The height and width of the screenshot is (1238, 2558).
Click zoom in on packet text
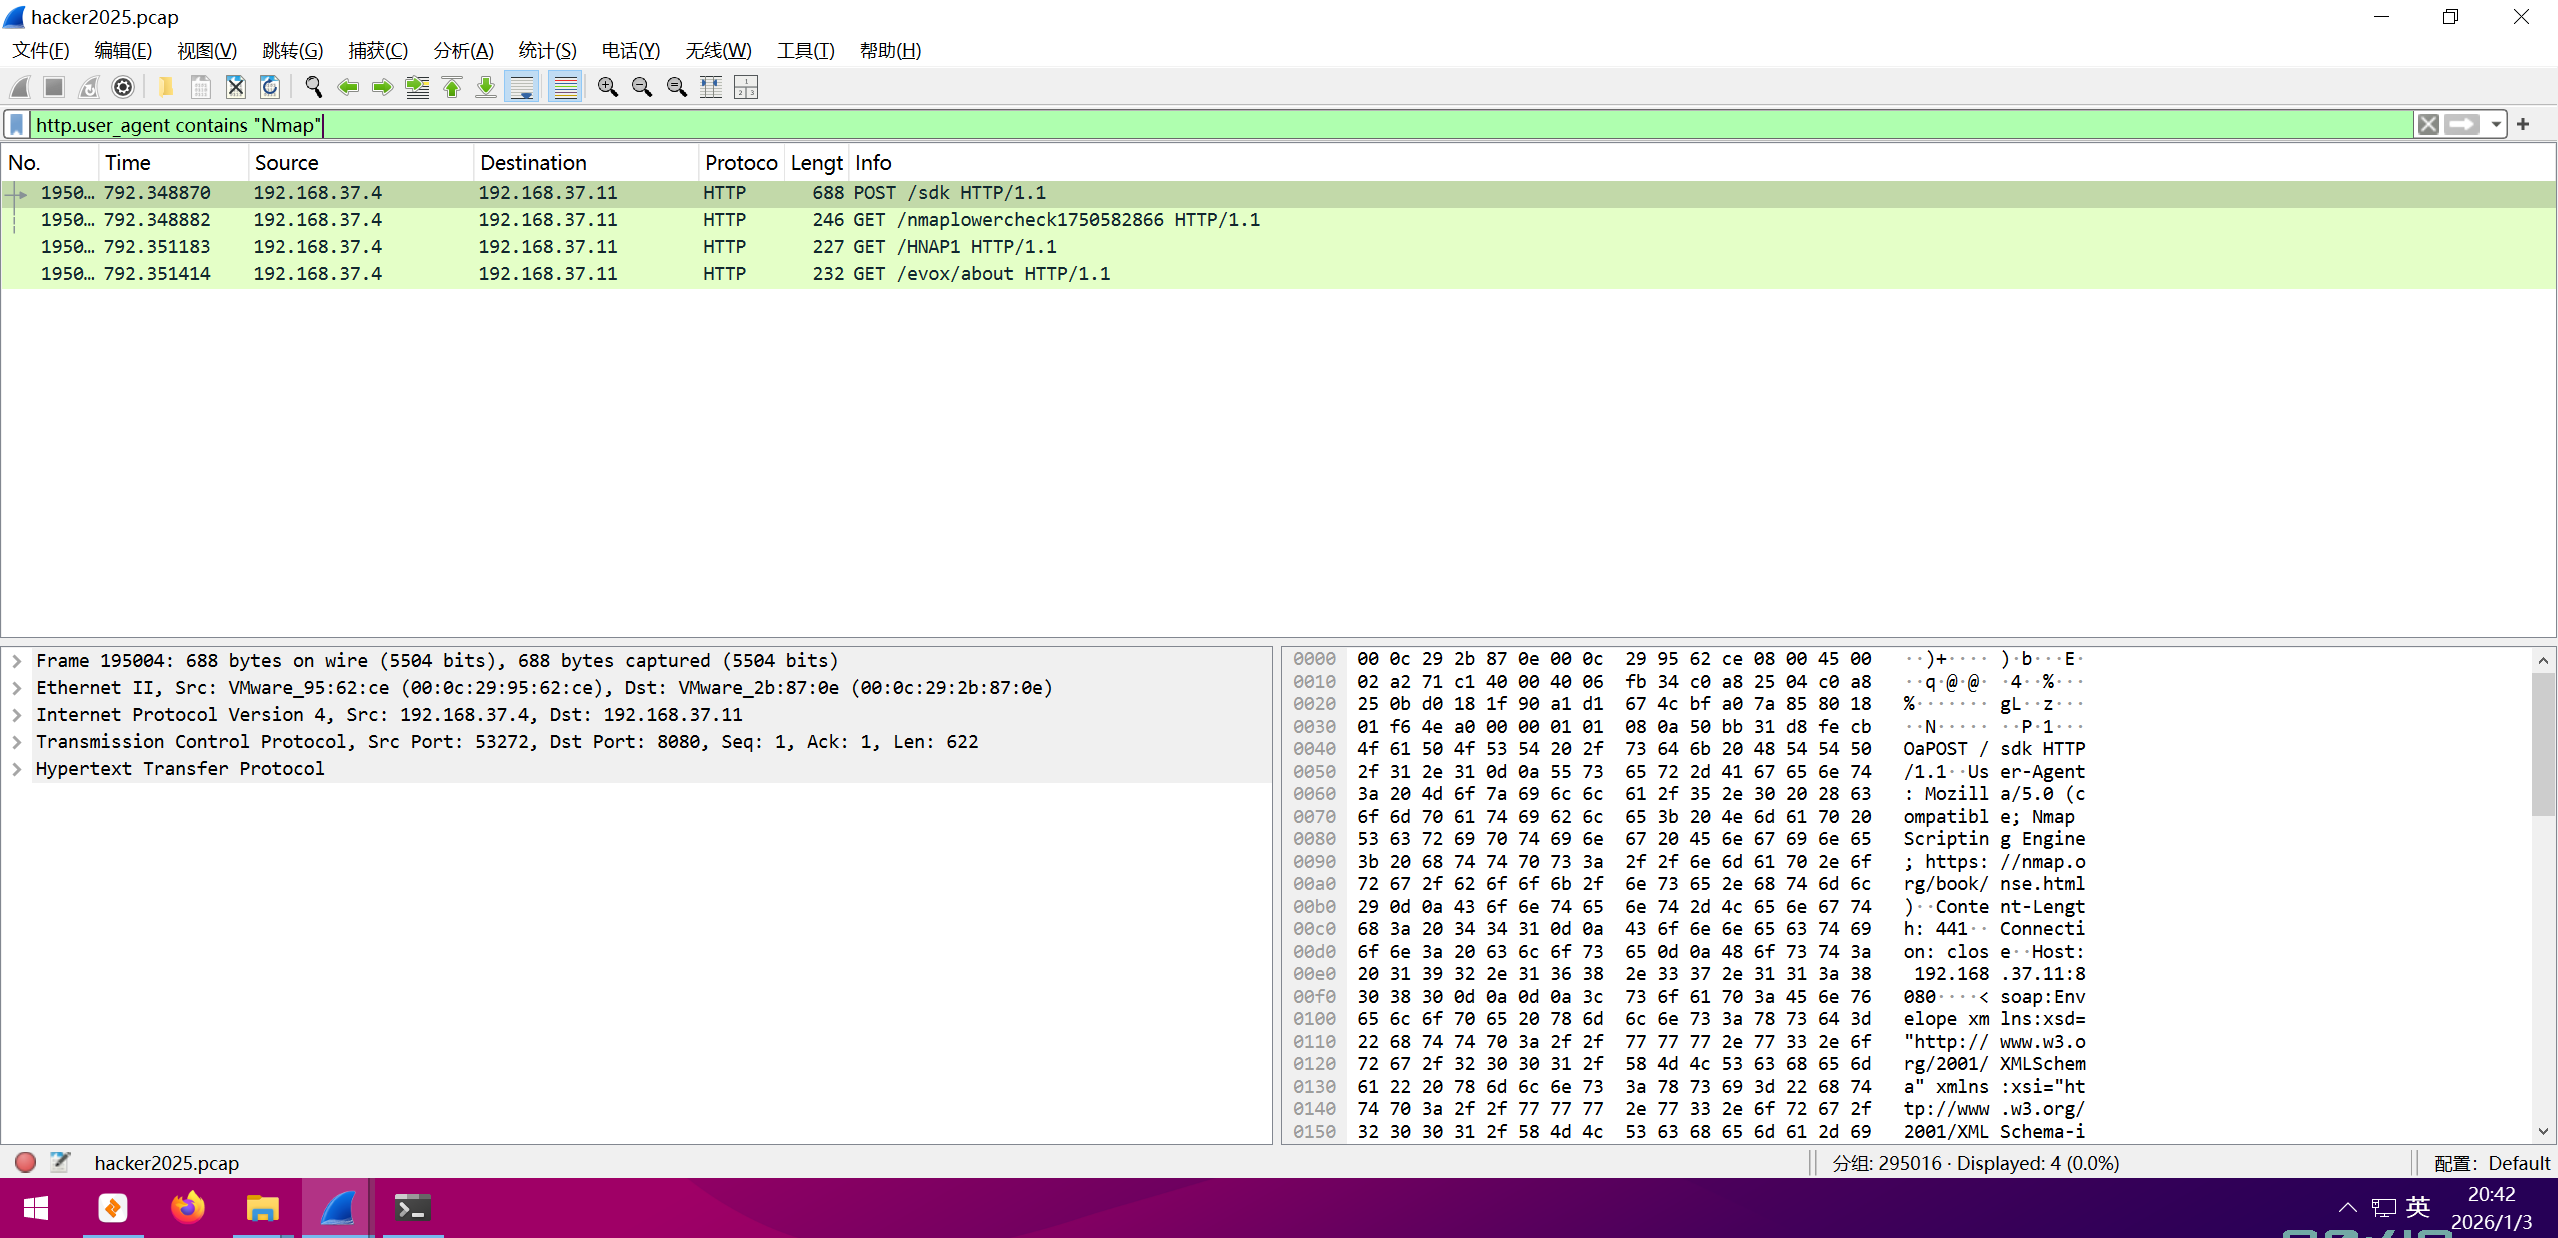tap(607, 88)
